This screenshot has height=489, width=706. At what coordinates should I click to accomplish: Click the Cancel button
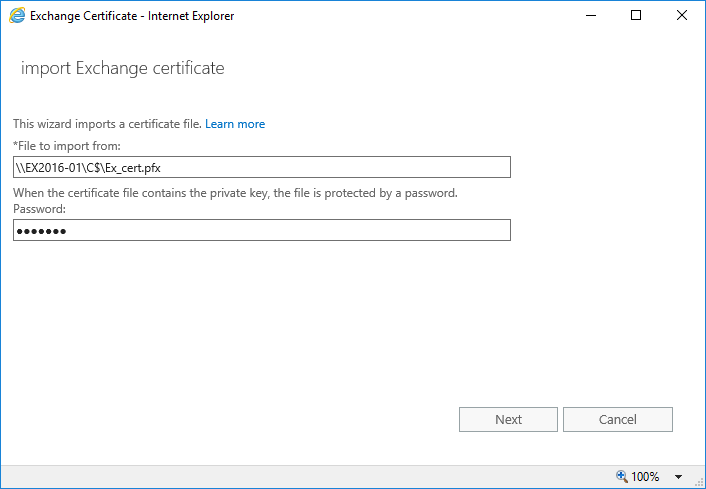pos(618,419)
